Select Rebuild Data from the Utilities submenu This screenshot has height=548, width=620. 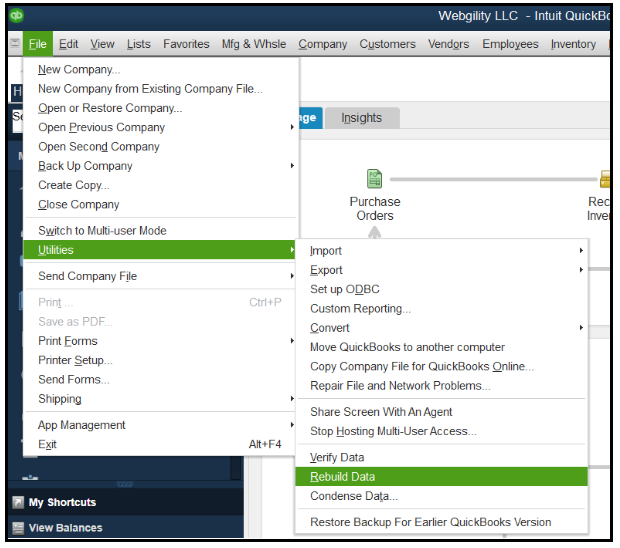[343, 477]
